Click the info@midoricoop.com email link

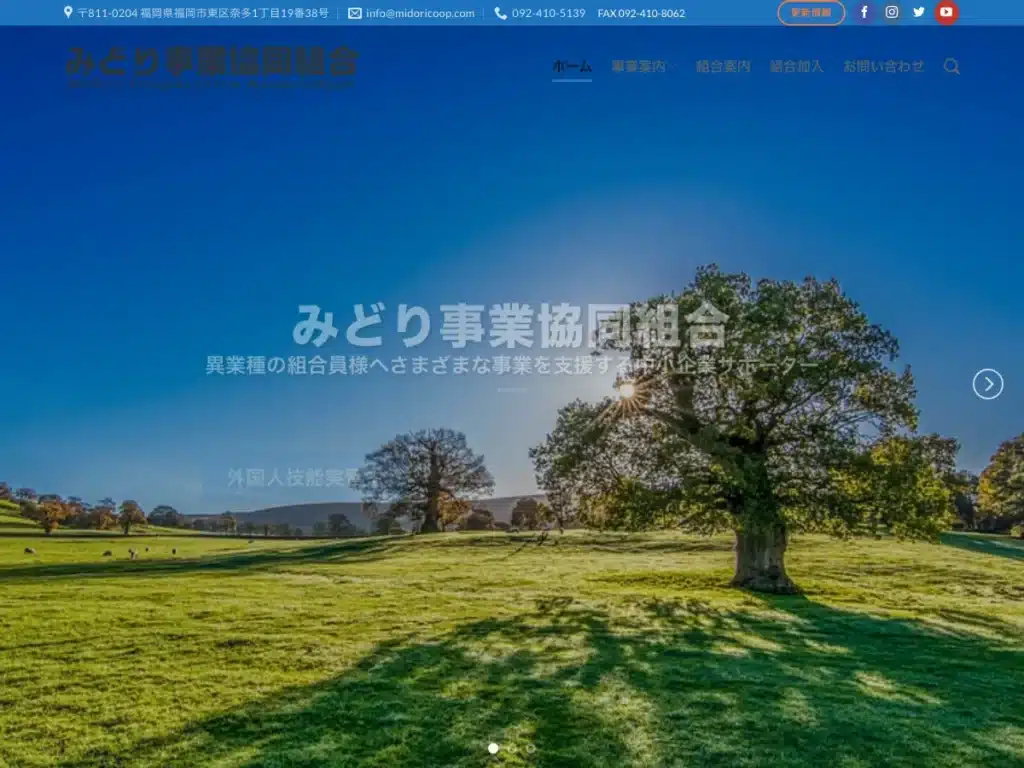[x=420, y=13]
